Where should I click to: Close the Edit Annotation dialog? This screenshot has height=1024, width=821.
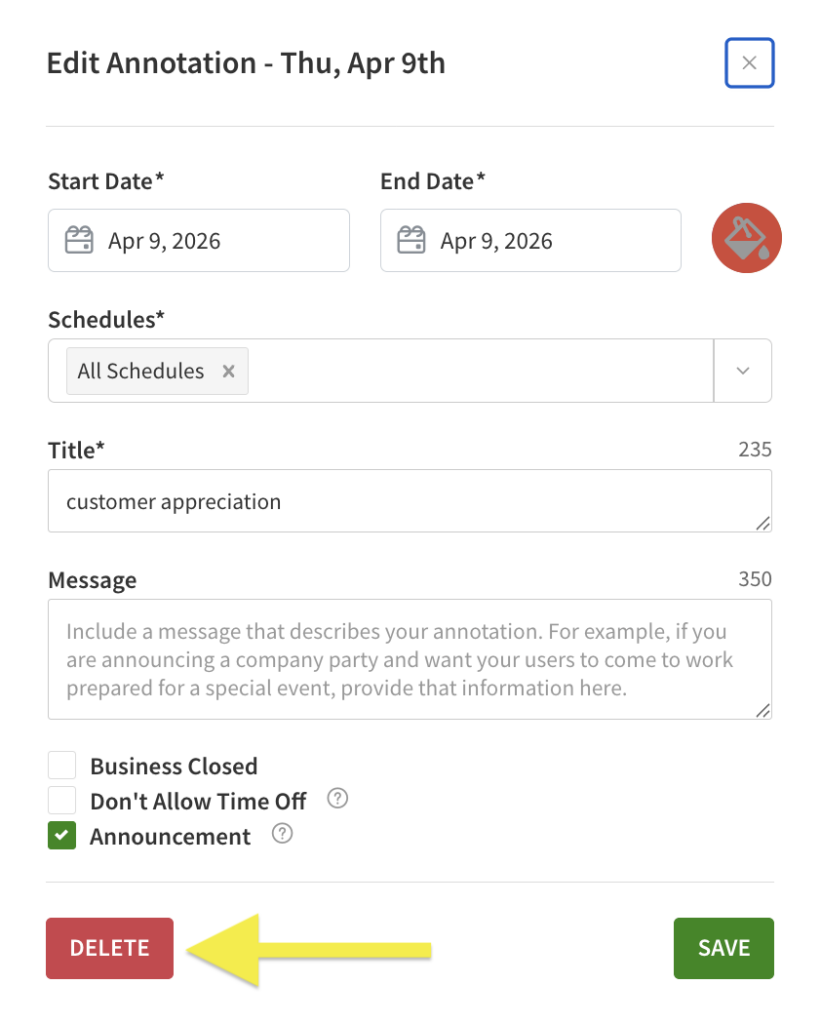coord(749,64)
